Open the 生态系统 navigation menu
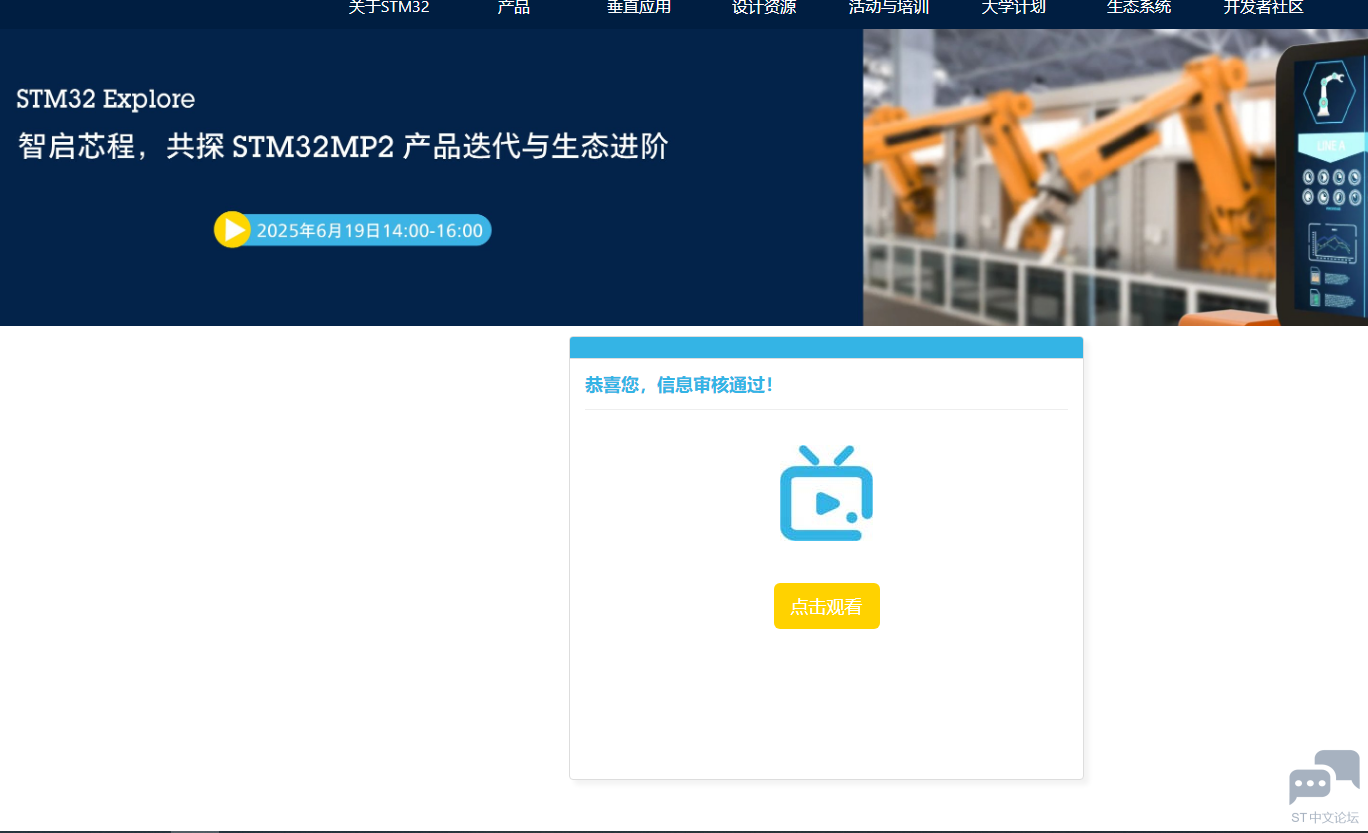Image resolution: width=1368 pixels, height=833 pixels. coord(1139,8)
